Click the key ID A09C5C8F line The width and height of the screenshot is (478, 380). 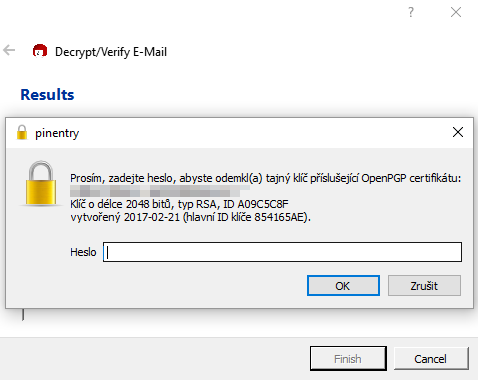[179, 204]
